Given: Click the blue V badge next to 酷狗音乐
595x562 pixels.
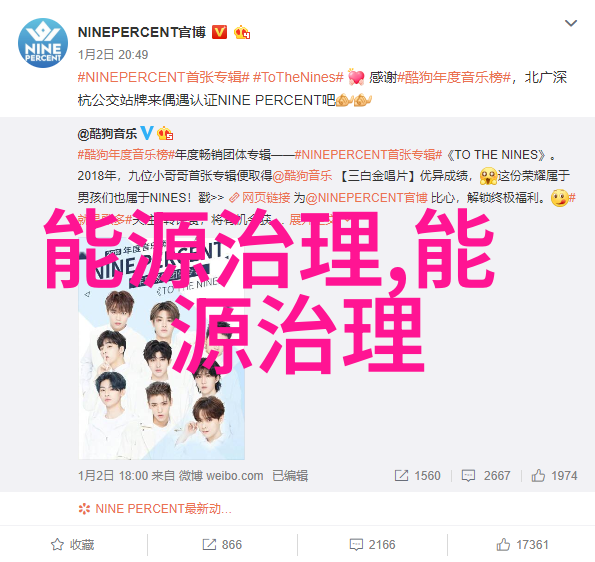Looking at the screenshot, I should pyautogui.click(x=147, y=133).
